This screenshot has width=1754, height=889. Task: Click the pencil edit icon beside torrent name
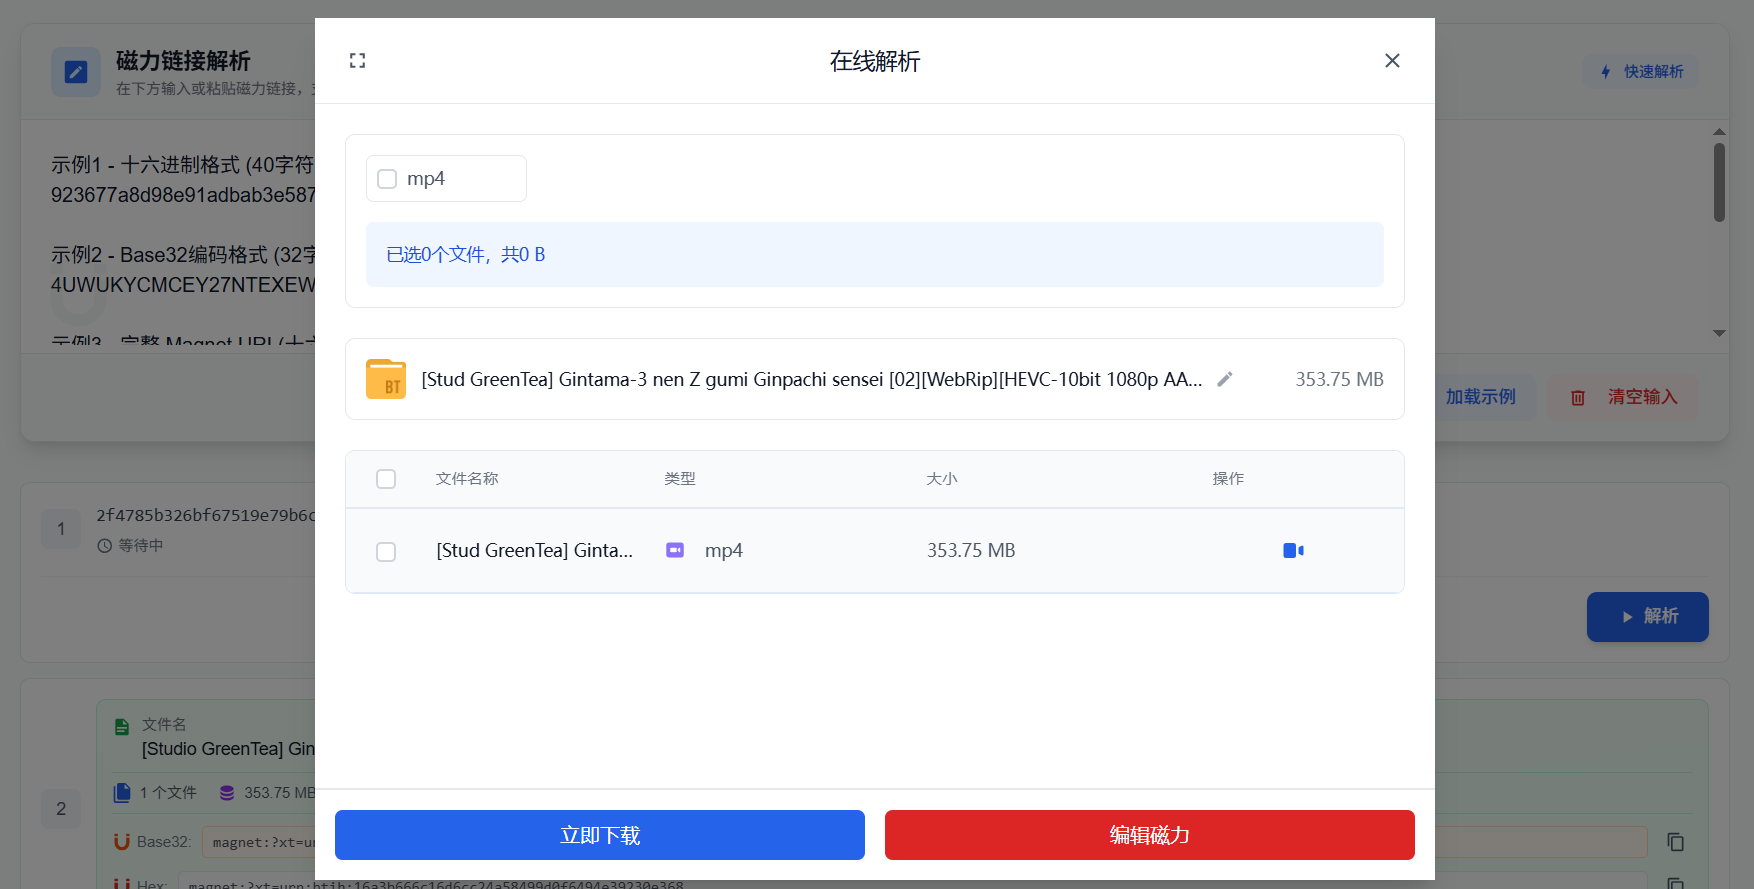coord(1224,379)
